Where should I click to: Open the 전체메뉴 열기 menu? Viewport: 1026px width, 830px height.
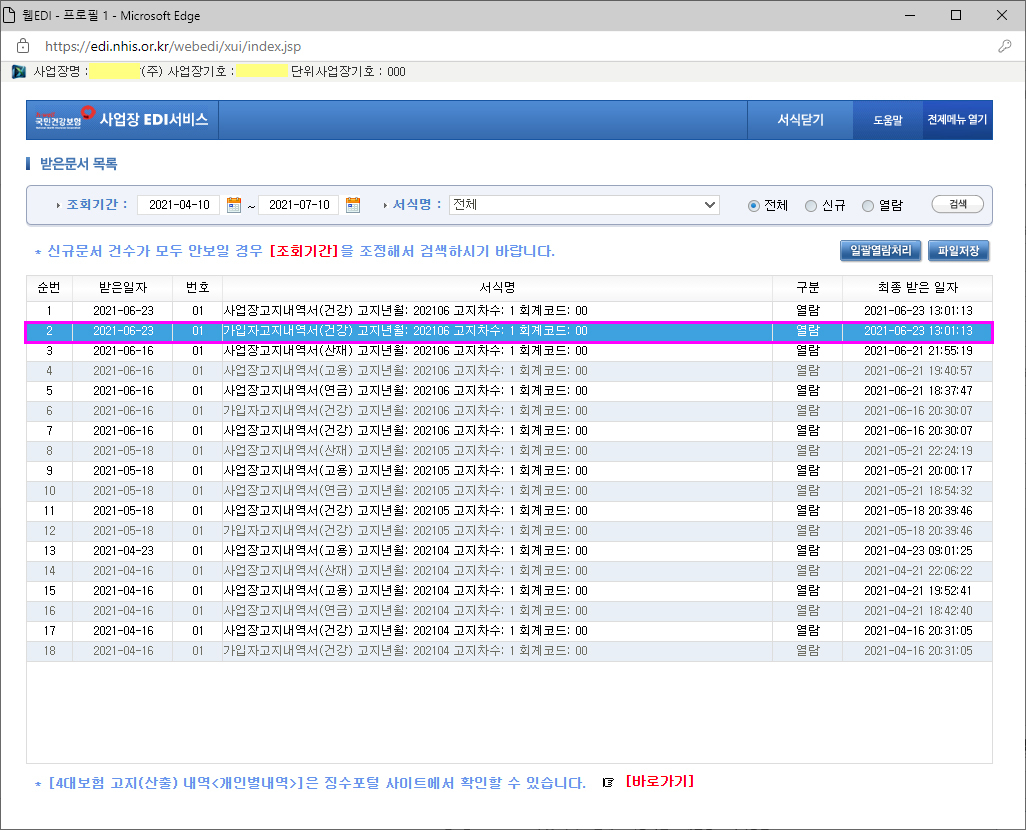click(957, 120)
